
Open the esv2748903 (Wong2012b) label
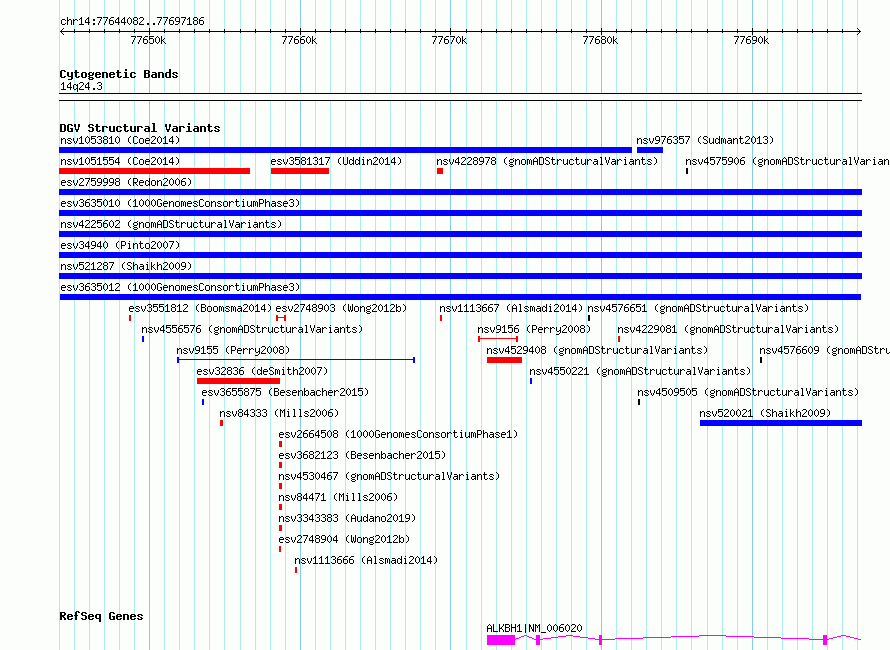click(x=341, y=308)
